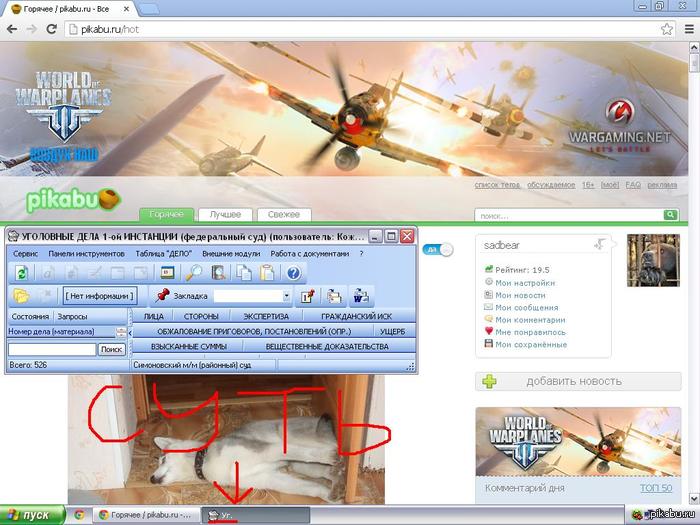Open the FAQ link on pikabu
This screenshot has width=700, height=525.
tap(633, 185)
